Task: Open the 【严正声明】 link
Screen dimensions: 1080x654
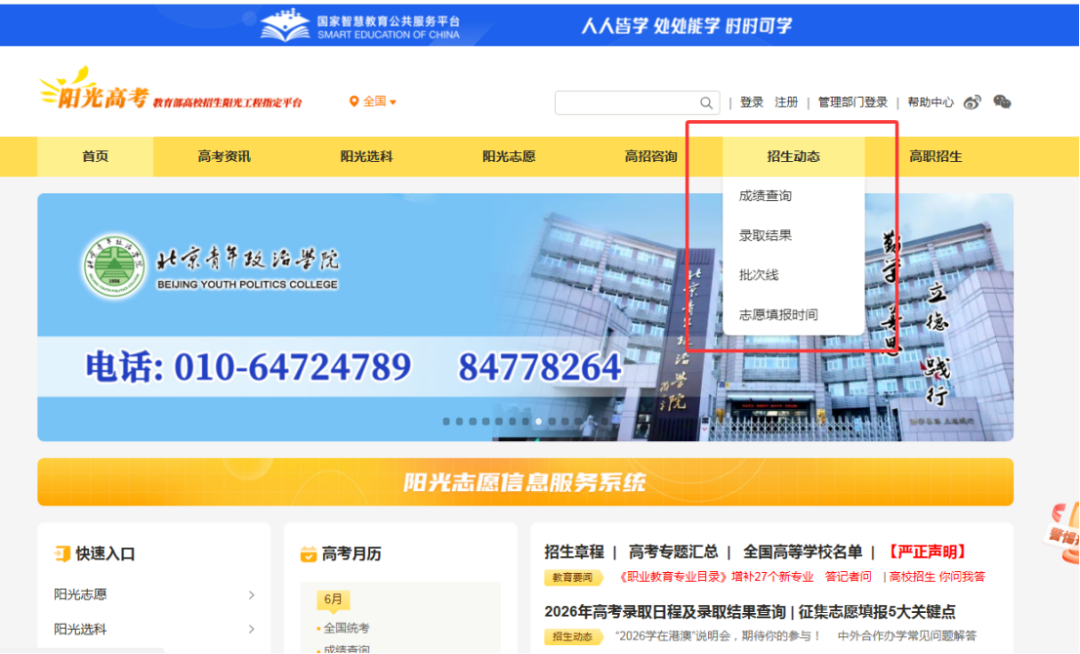Action: (927, 552)
